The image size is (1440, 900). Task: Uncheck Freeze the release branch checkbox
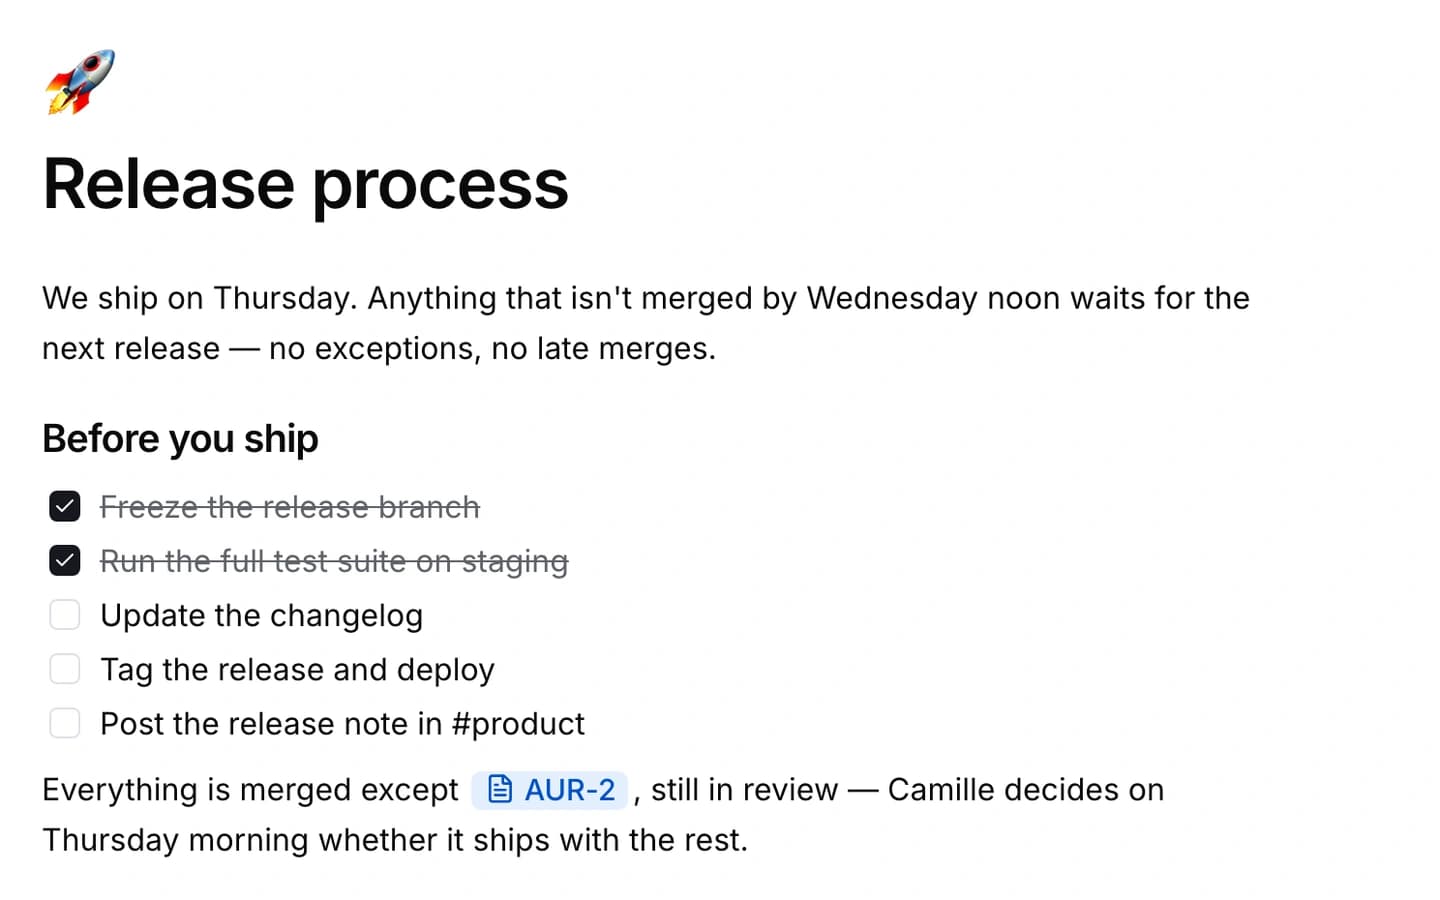(x=65, y=506)
